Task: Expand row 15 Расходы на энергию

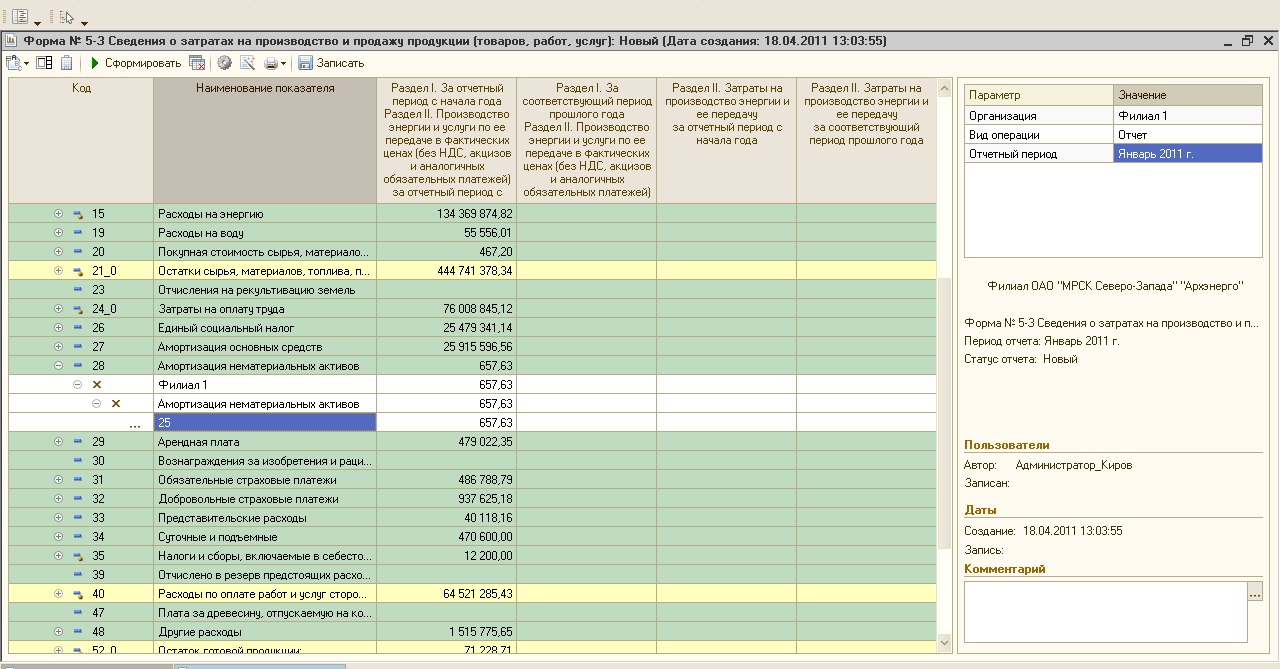Action: coord(59,214)
